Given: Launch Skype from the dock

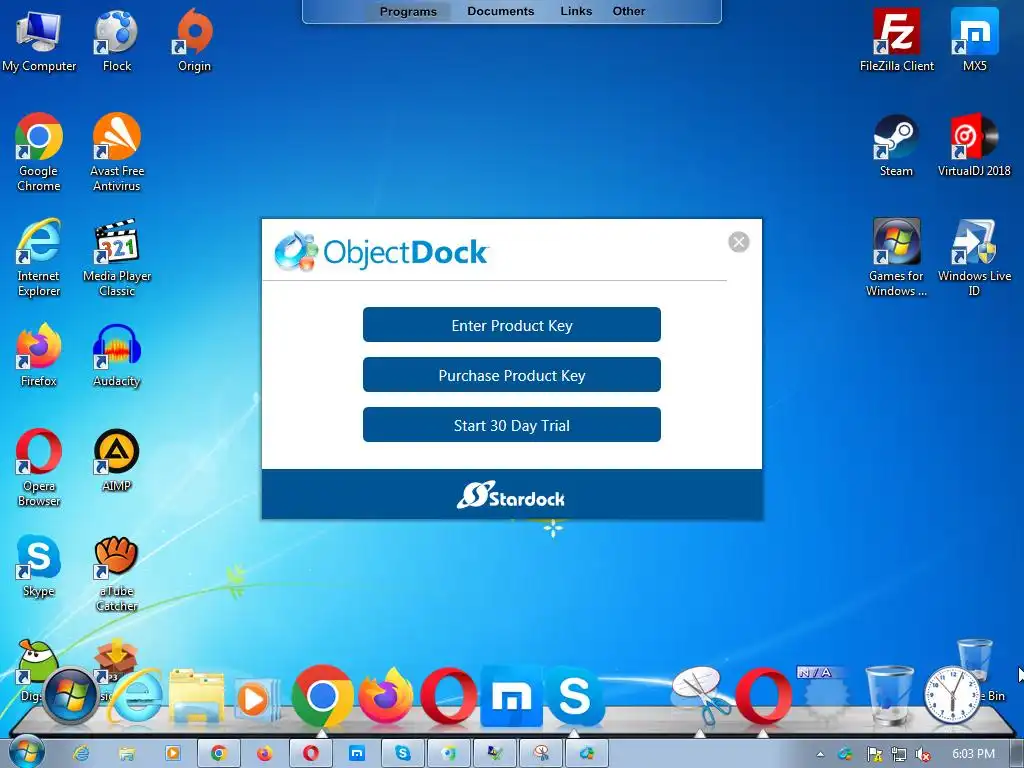Looking at the screenshot, I should [x=574, y=696].
